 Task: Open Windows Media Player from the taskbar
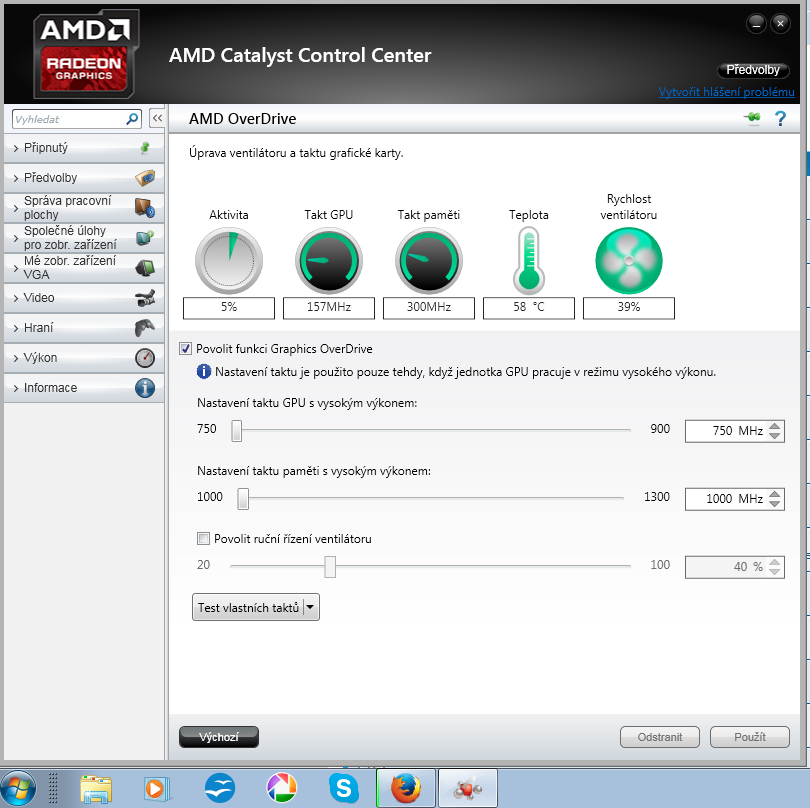click(157, 788)
